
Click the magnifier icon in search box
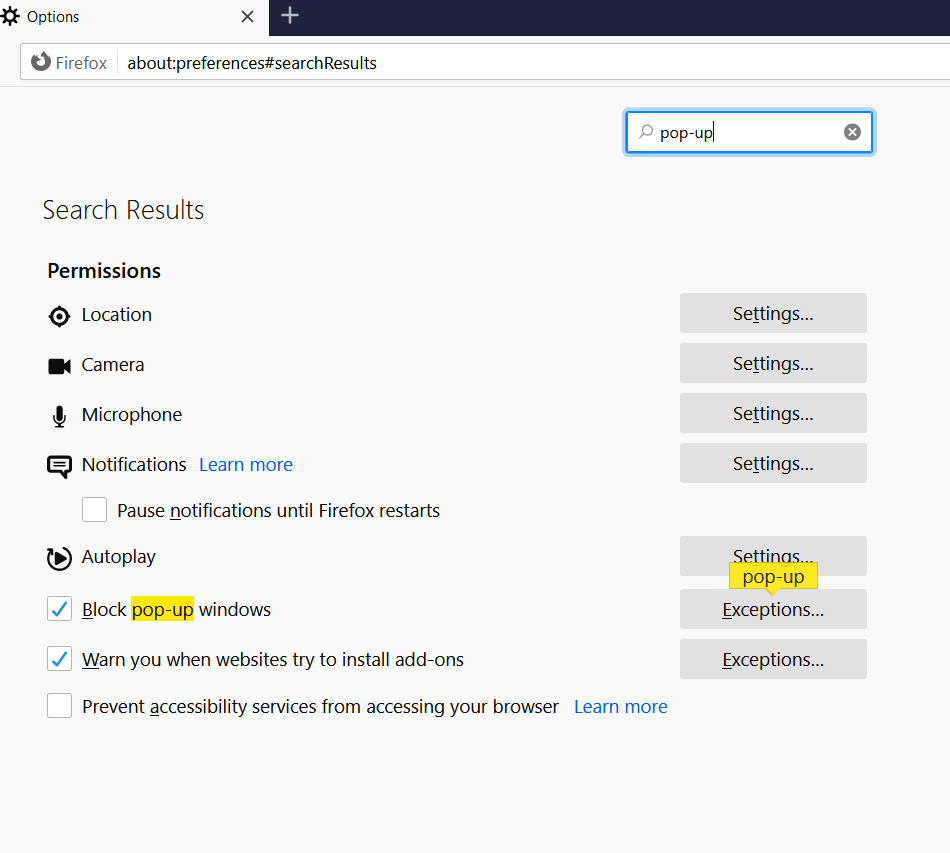click(646, 131)
